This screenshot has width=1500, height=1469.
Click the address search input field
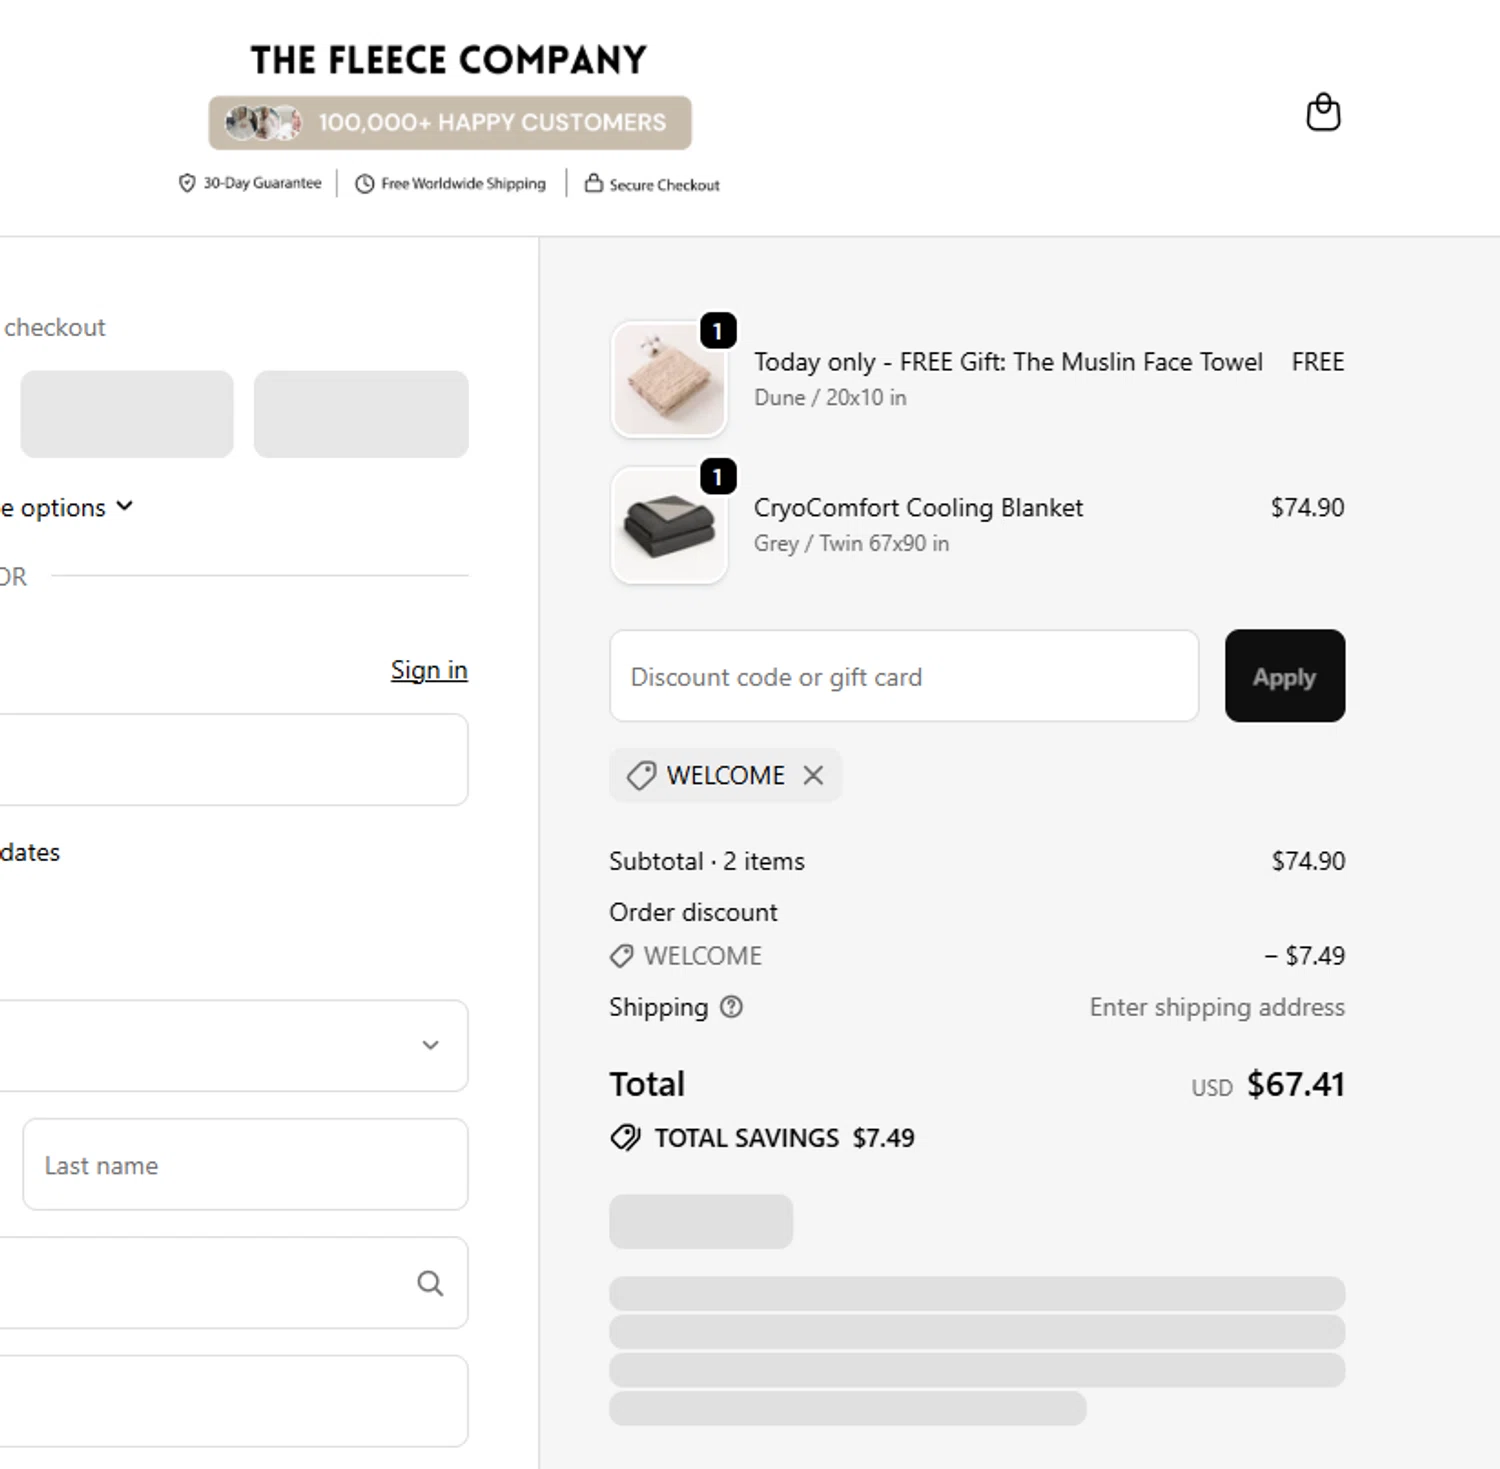[232, 1283]
